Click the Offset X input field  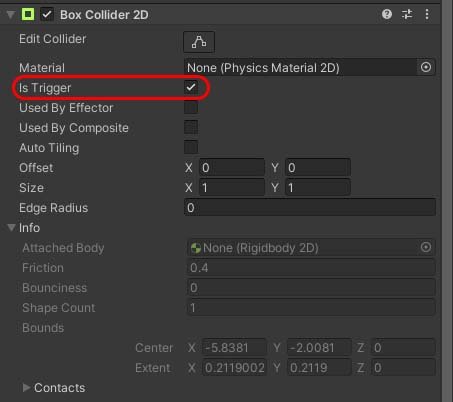click(x=232, y=167)
